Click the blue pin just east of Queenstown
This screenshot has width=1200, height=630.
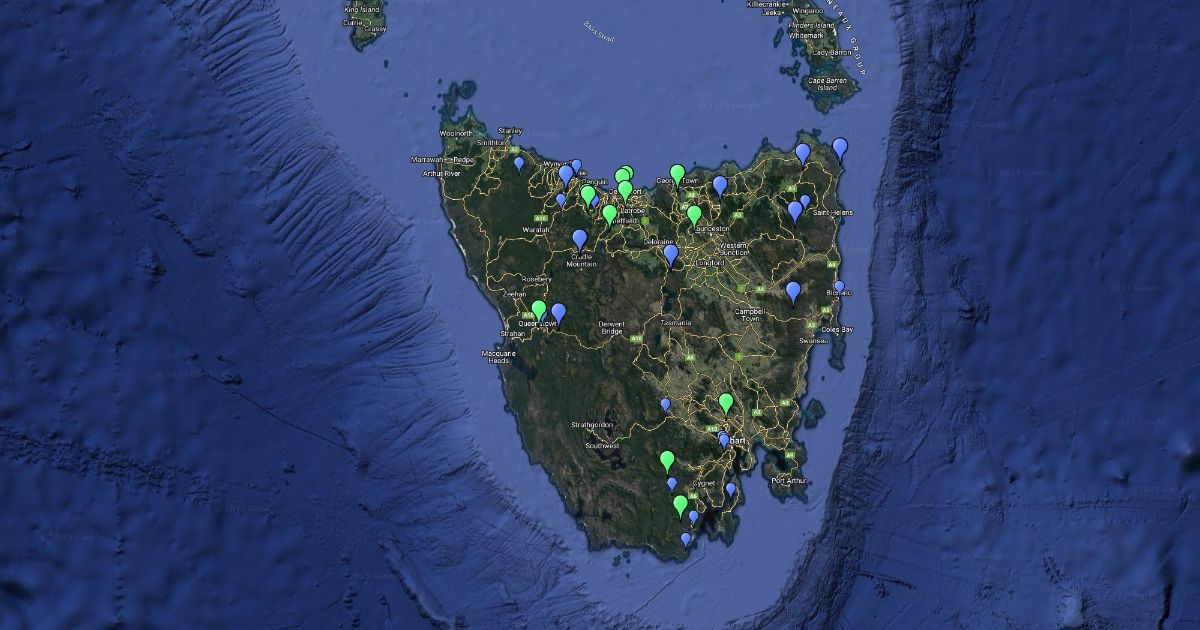(559, 314)
